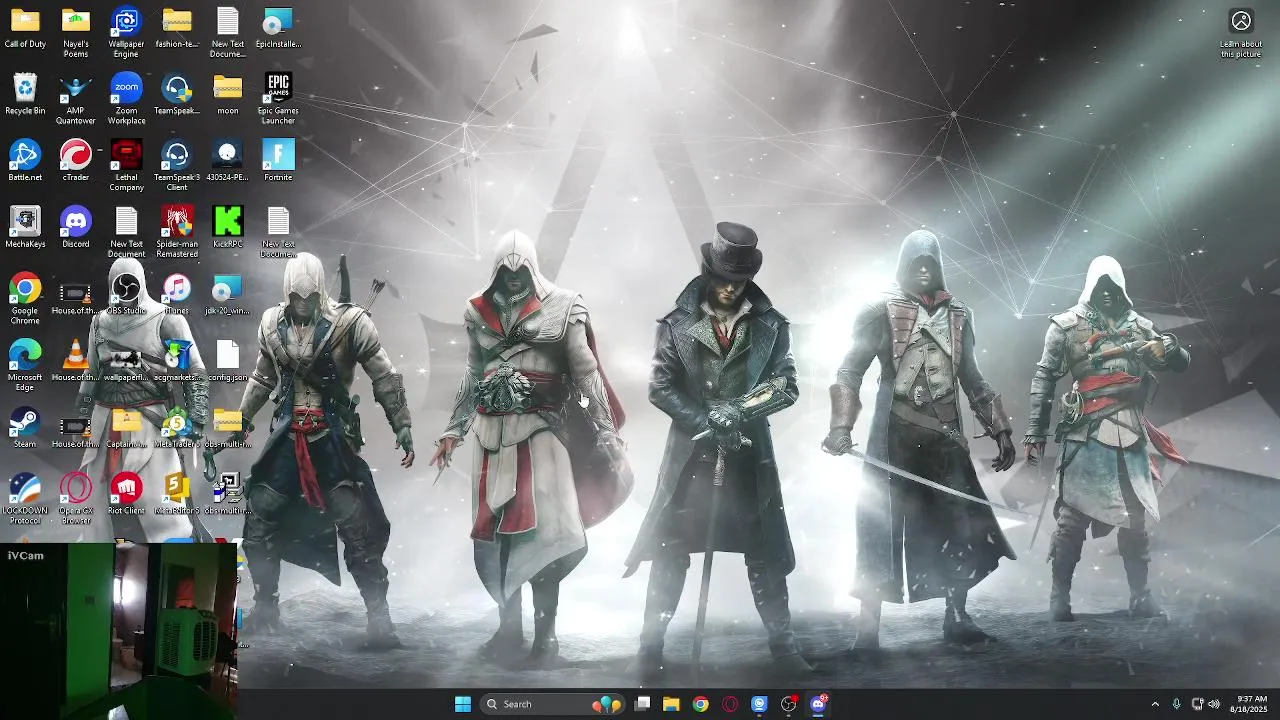The width and height of the screenshot is (1280, 720).
Task: Launch Google Chrome desktop shortcut
Action: coord(25,300)
